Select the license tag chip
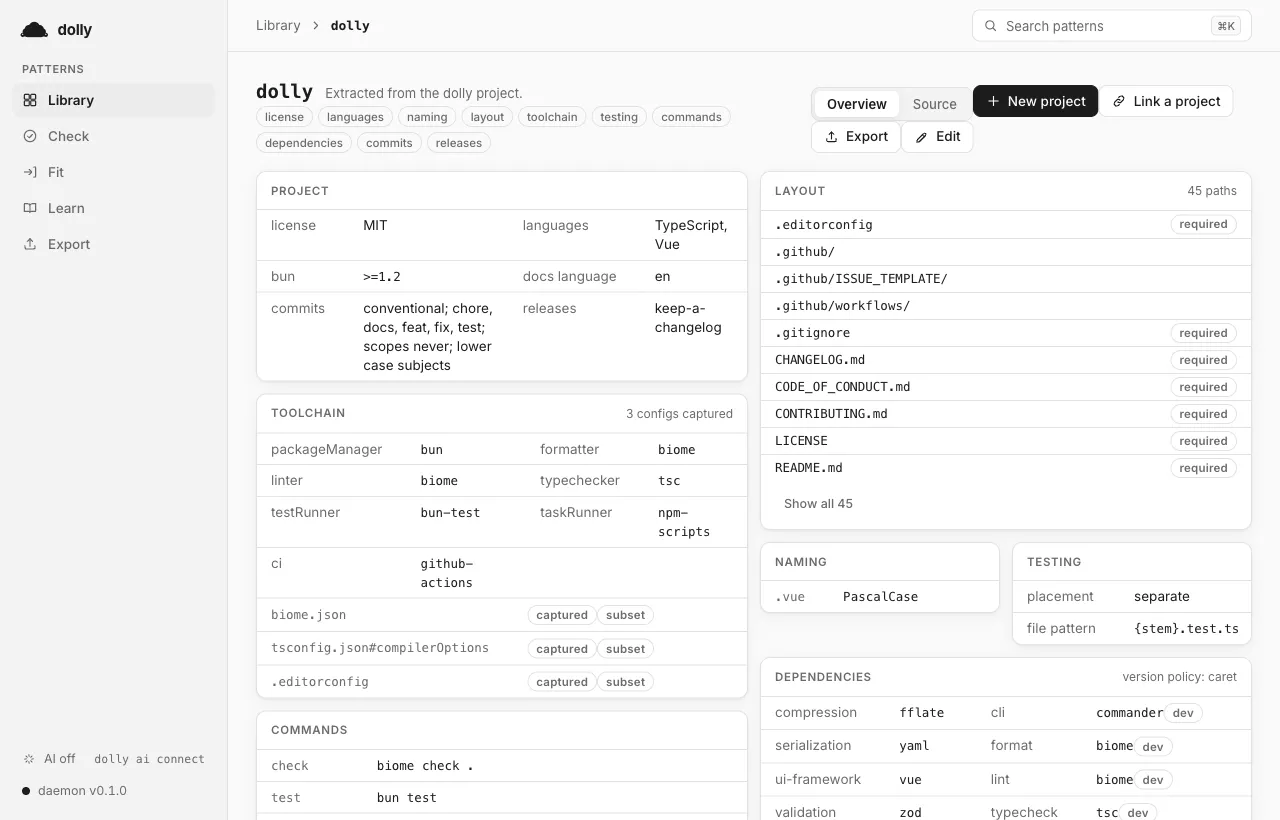Screen dimensions: 1280x820 point(284,117)
